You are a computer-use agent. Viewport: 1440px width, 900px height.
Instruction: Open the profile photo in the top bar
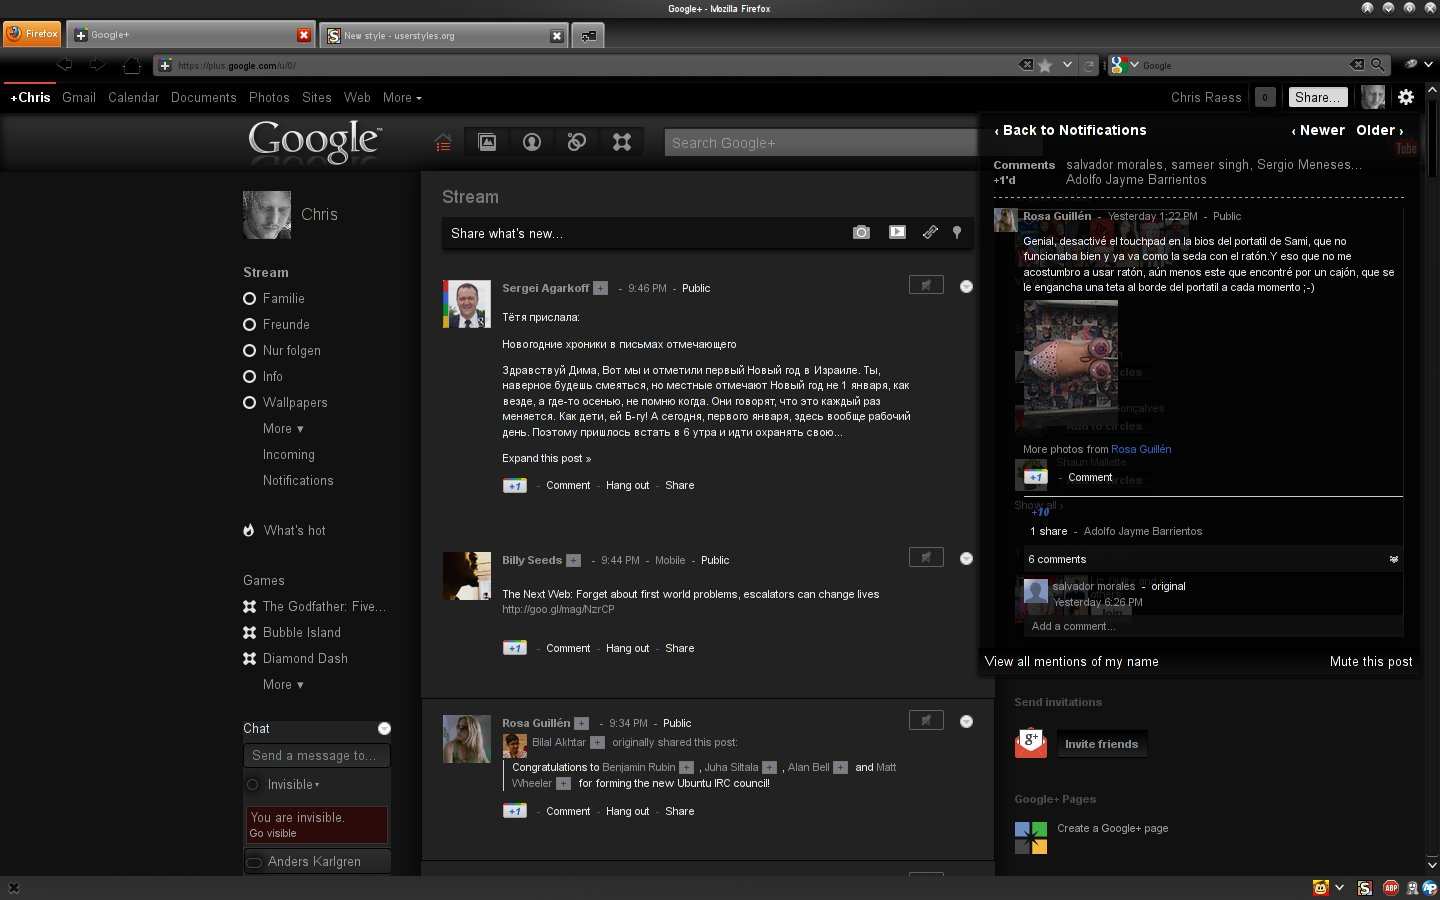[1373, 97]
